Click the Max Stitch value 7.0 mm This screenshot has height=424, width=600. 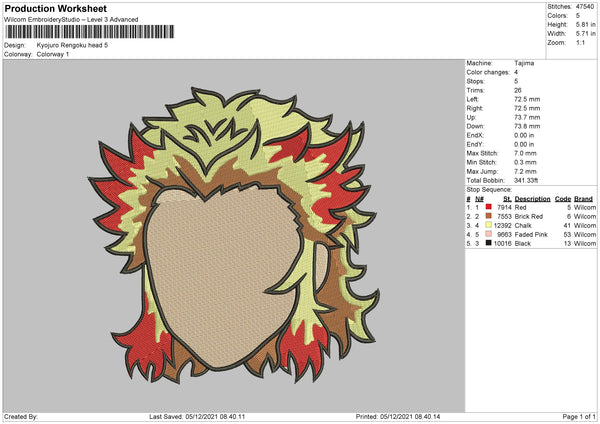tap(525, 153)
